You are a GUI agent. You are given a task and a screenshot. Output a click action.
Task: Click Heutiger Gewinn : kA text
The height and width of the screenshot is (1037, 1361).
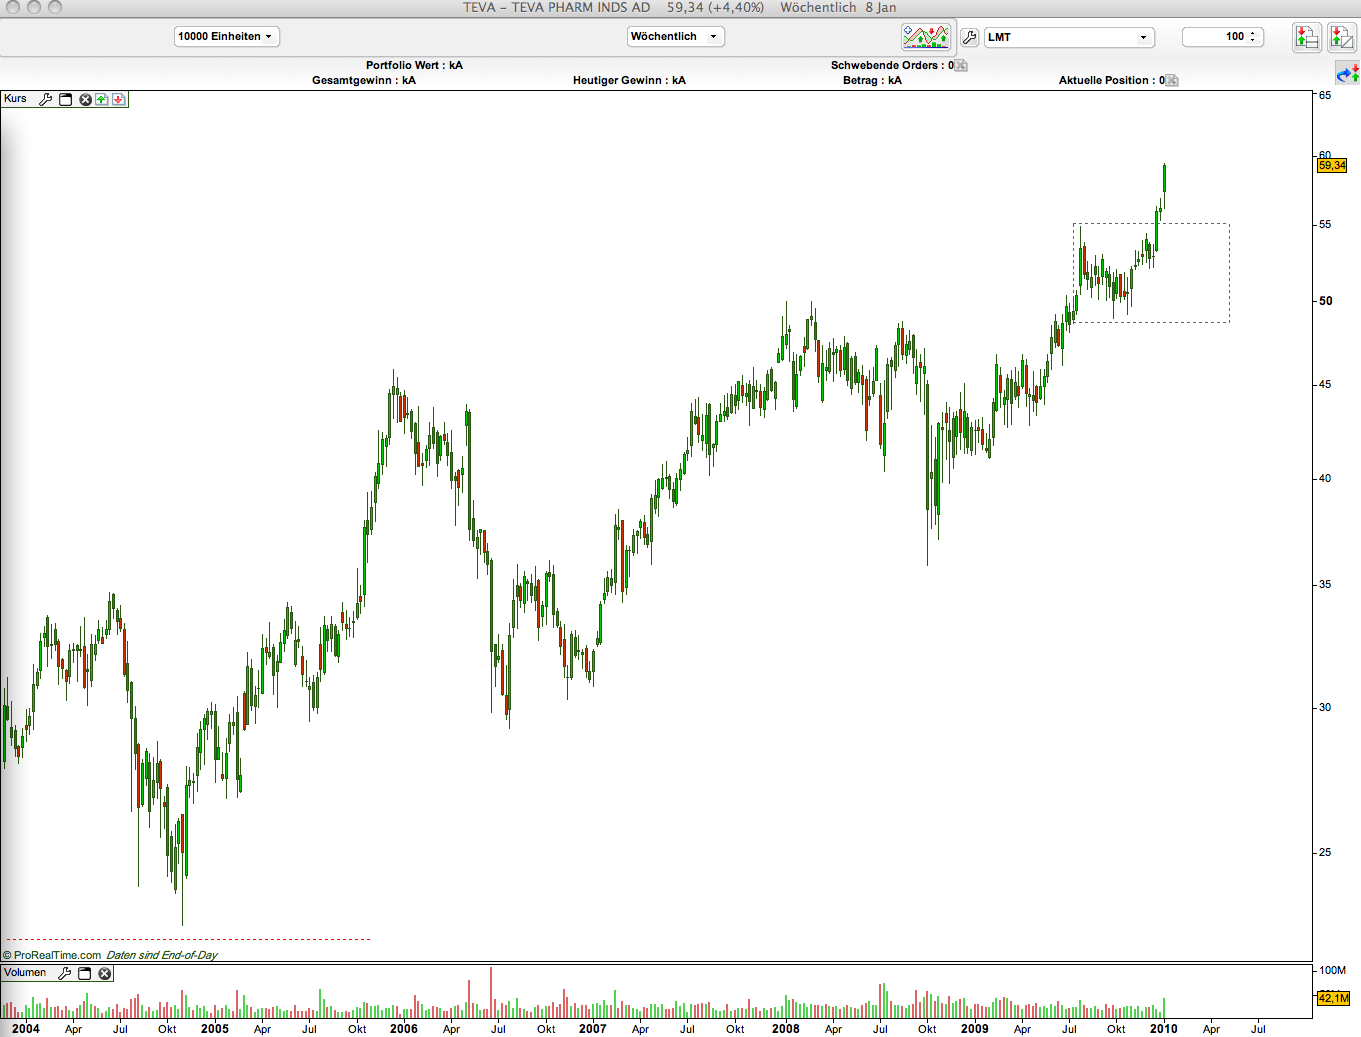coord(629,80)
